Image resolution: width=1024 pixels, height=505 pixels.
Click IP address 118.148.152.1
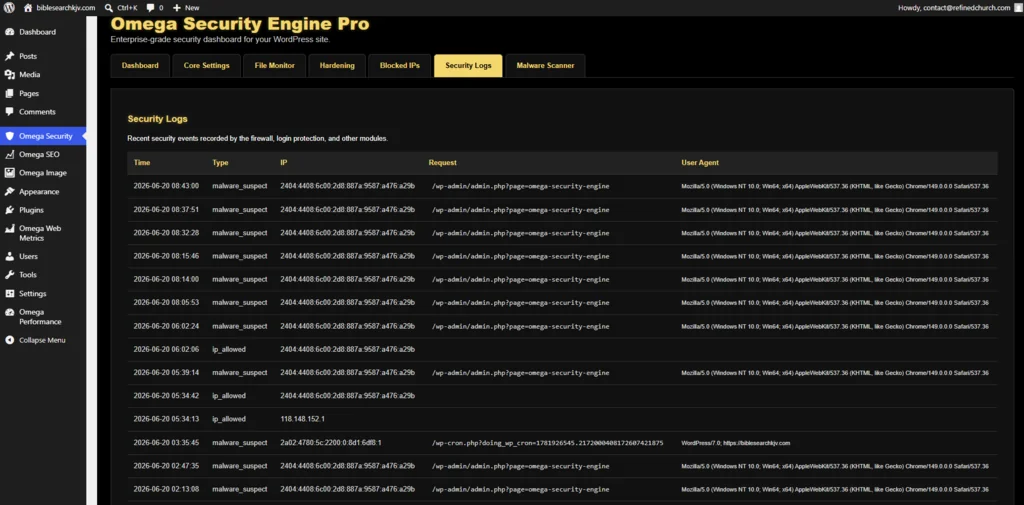pos(302,419)
